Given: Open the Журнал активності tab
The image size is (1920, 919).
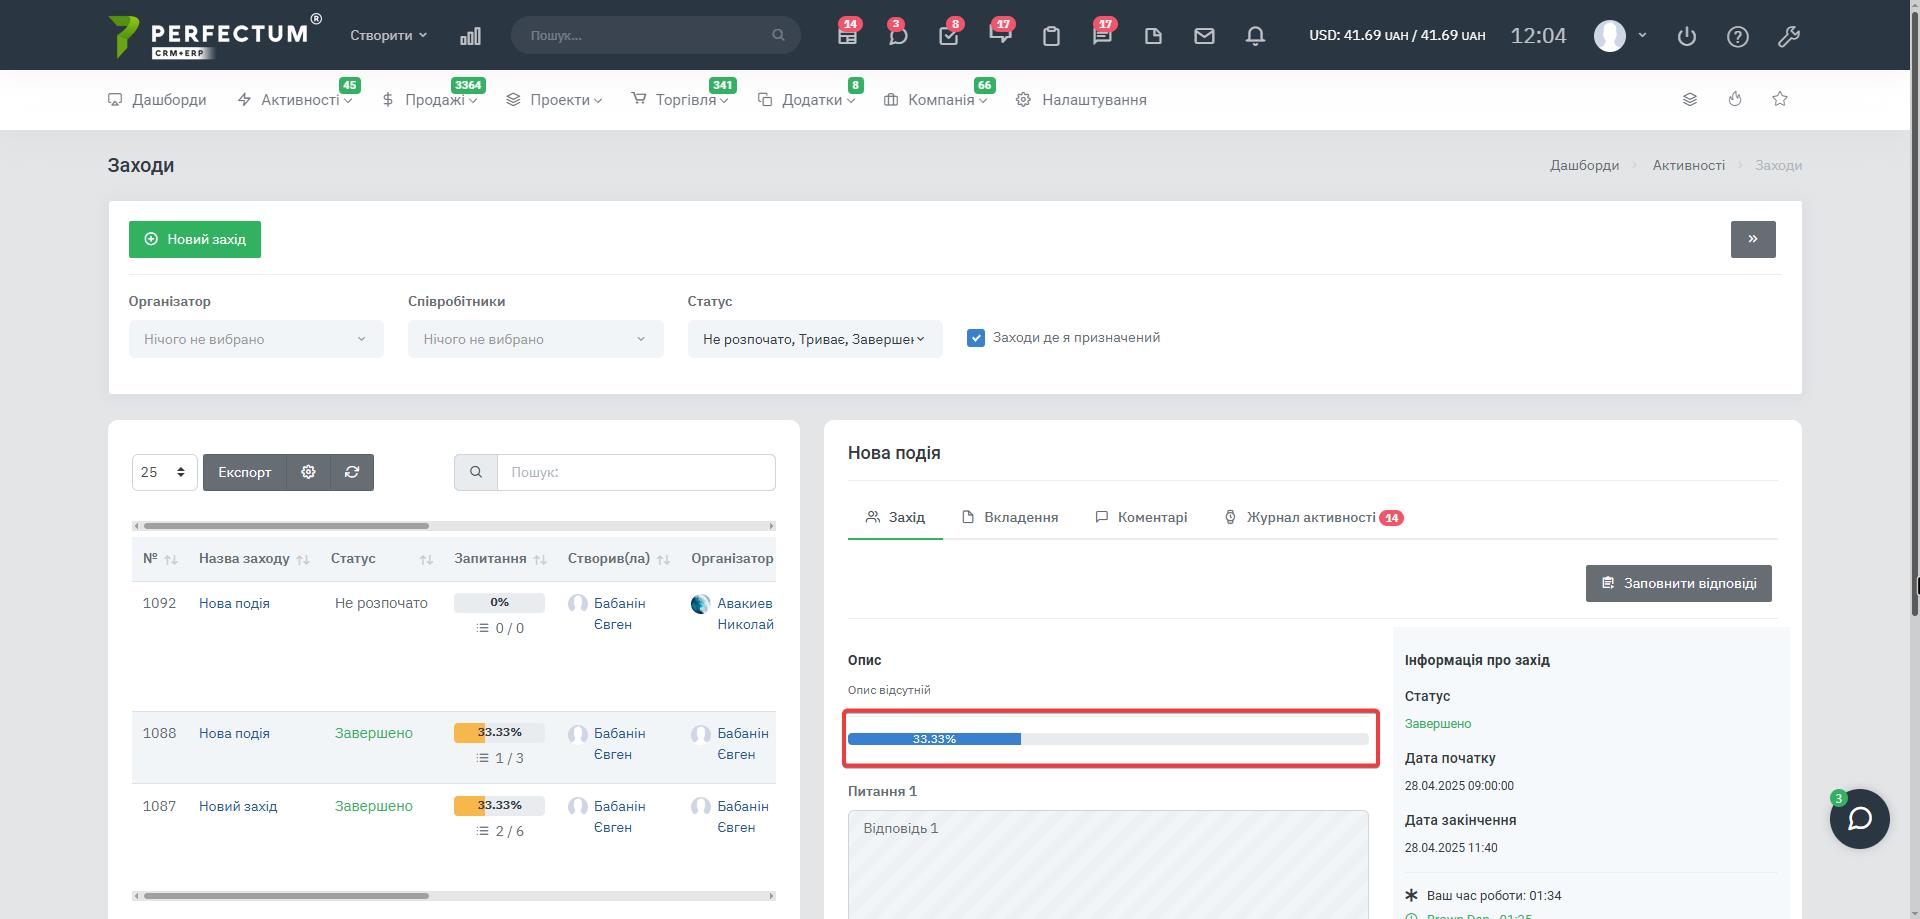Looking at the screenshot, I should 1310,517.
